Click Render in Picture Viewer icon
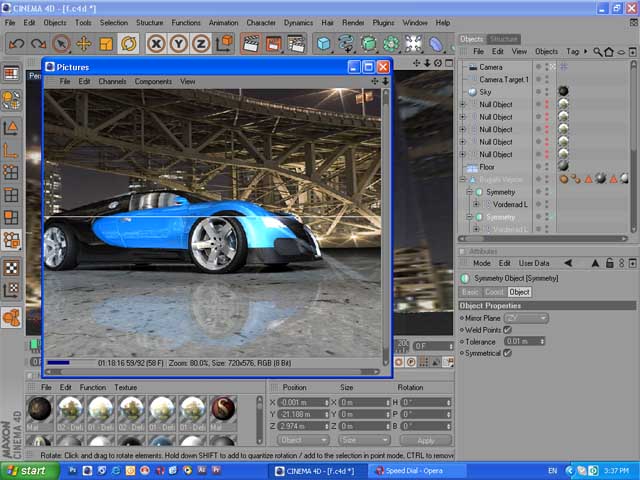Screen dimensions: 640x480 [273, 43]
